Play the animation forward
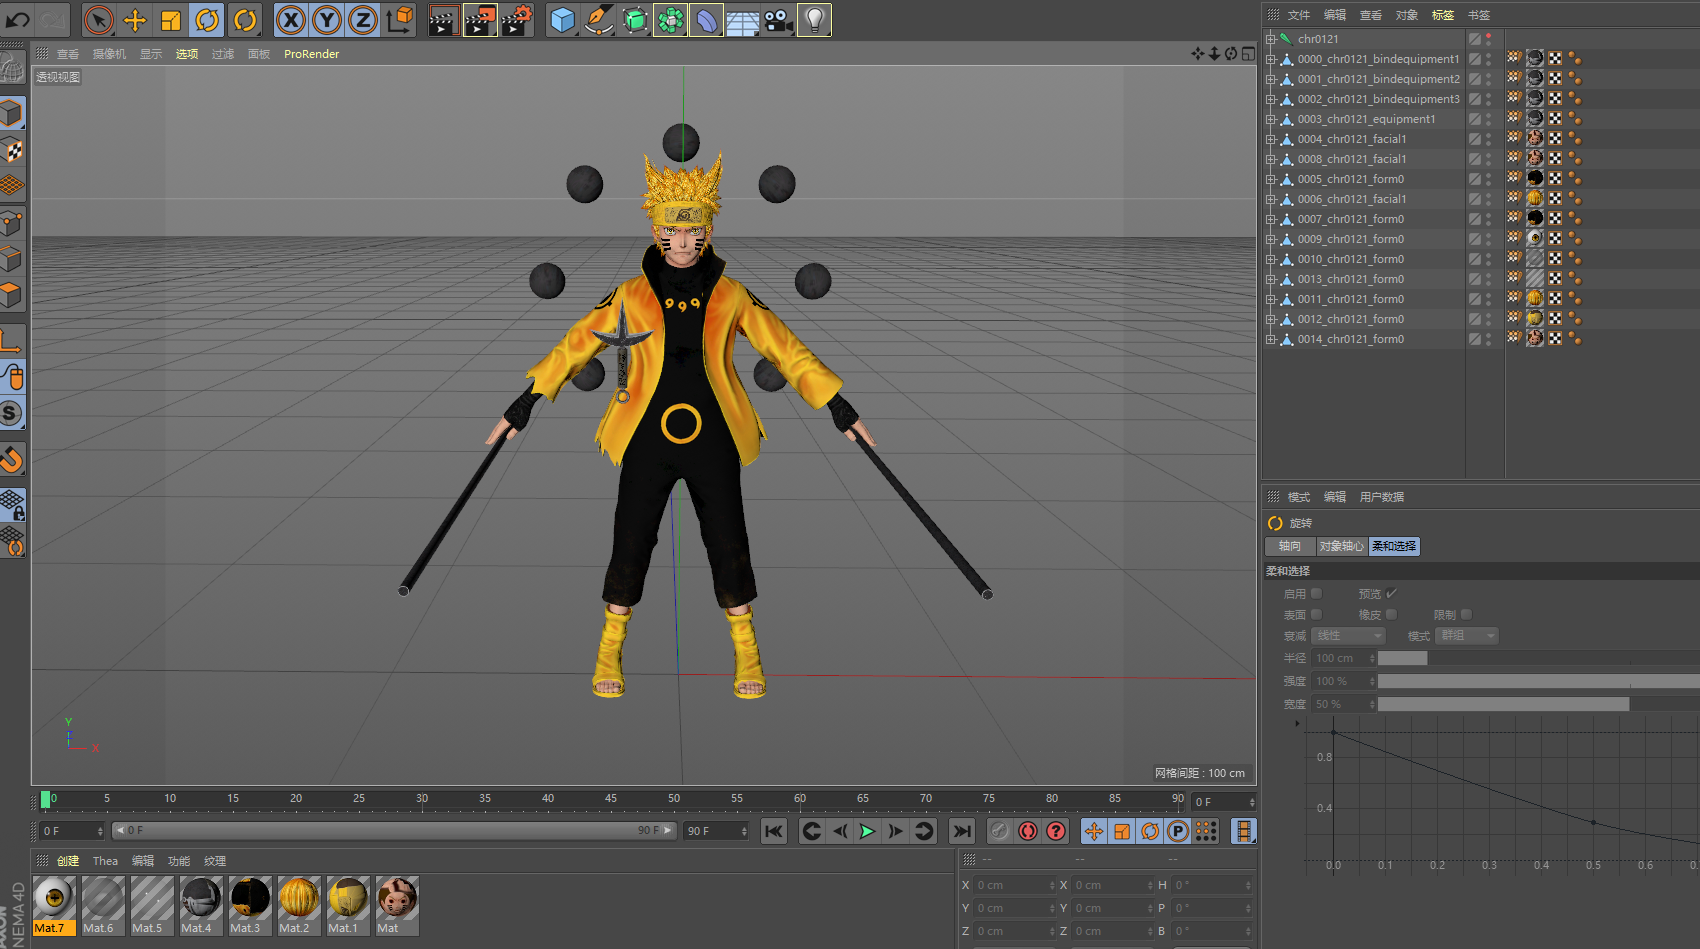1700x949 pixels. (867, 831)
